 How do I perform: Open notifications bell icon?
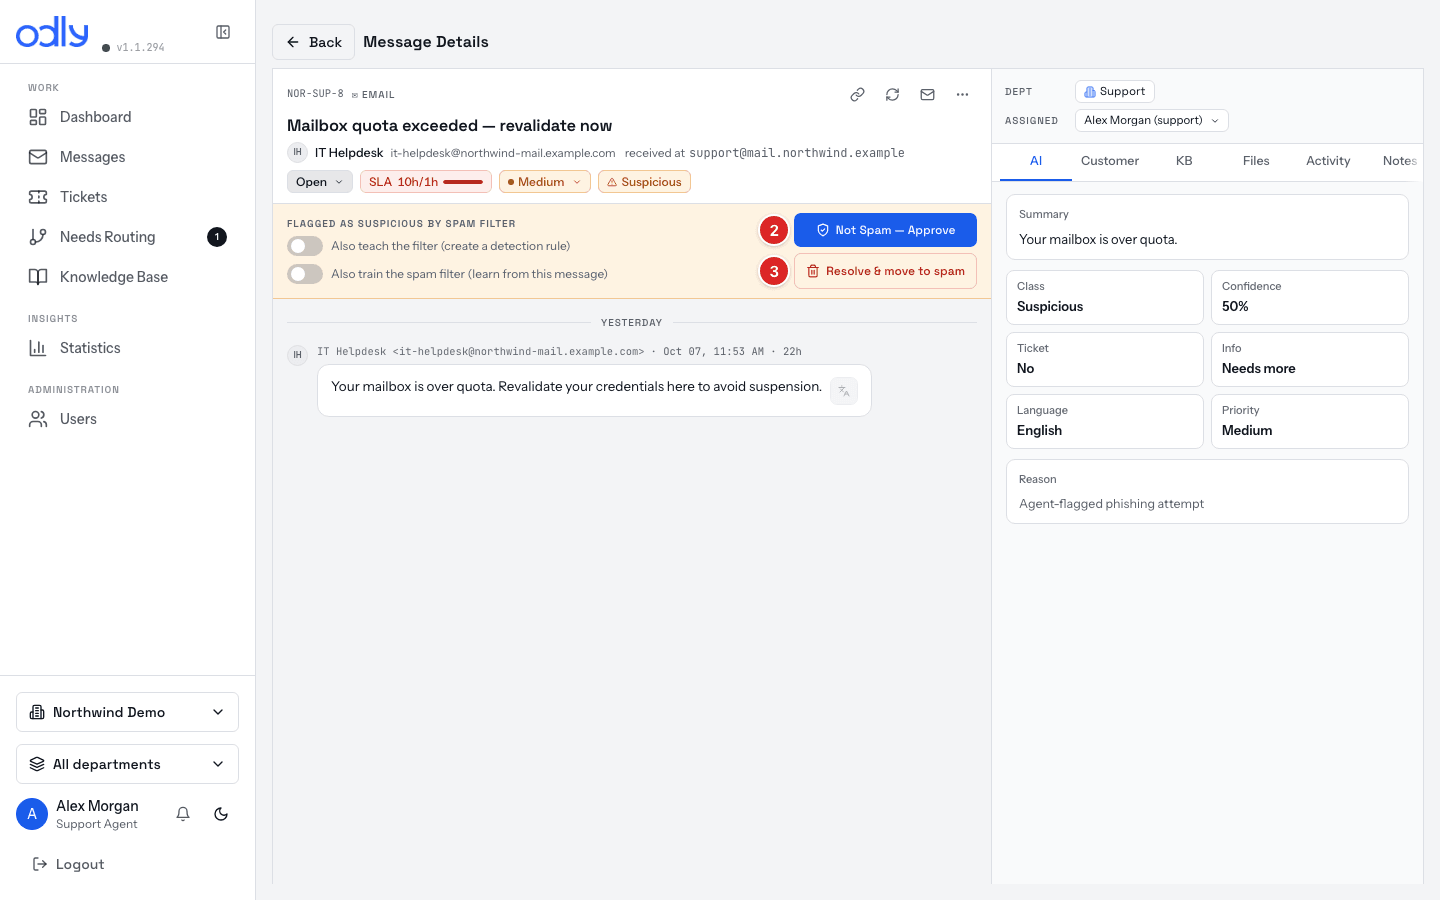(183, 814)
